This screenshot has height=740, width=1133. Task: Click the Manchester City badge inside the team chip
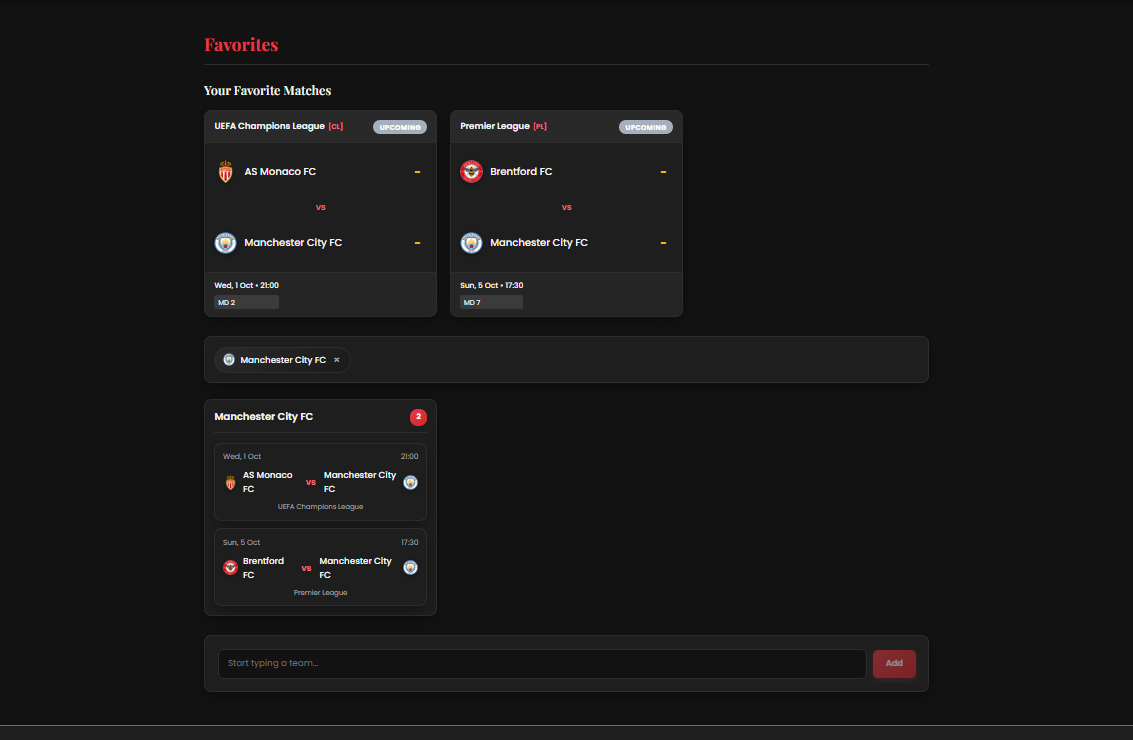click(228, 359)
